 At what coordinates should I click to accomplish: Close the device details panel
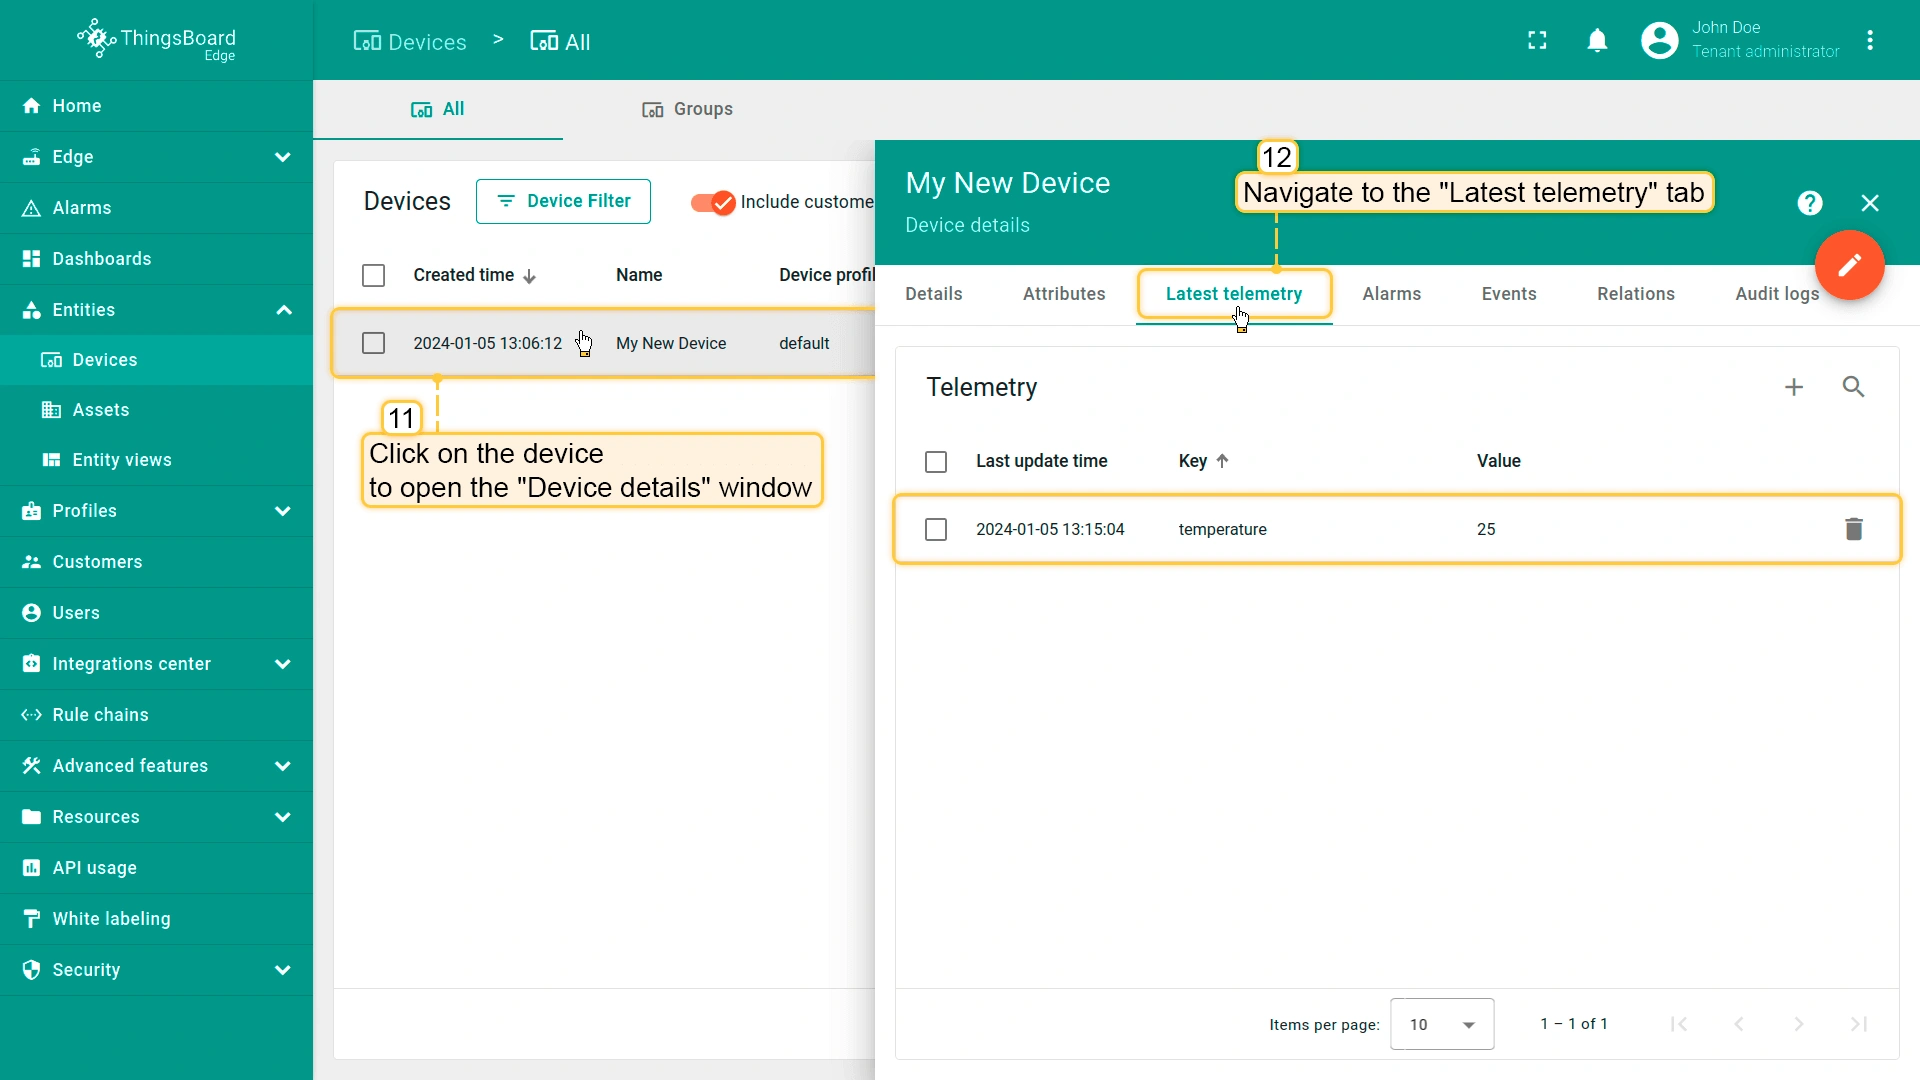coord(1869,203)
